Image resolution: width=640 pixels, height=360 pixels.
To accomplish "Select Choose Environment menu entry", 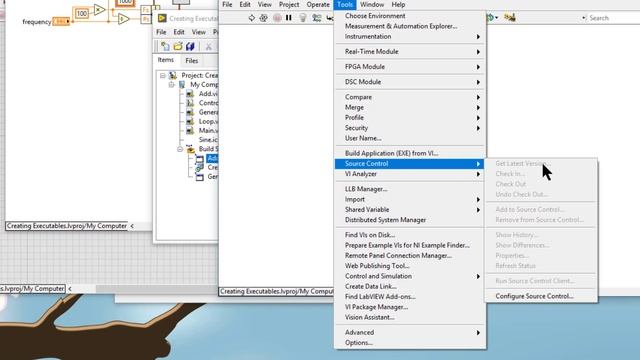I will [x=375, y=16].
